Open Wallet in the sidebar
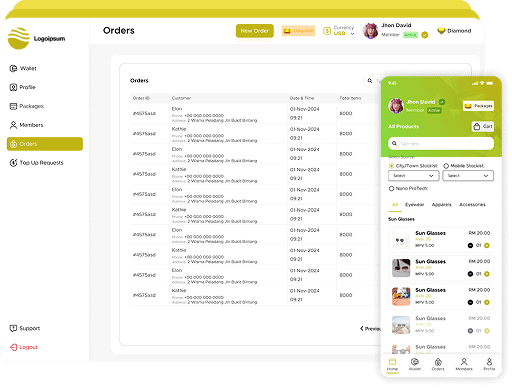512x388 pixels. pyautogui.click(x=23, y=68)
